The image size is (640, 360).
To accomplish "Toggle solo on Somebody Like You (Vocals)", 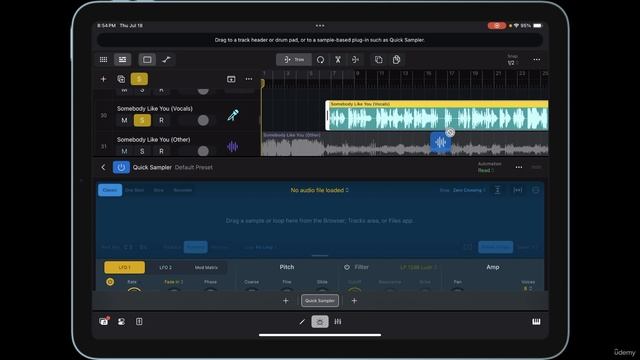I will [142, 120].
